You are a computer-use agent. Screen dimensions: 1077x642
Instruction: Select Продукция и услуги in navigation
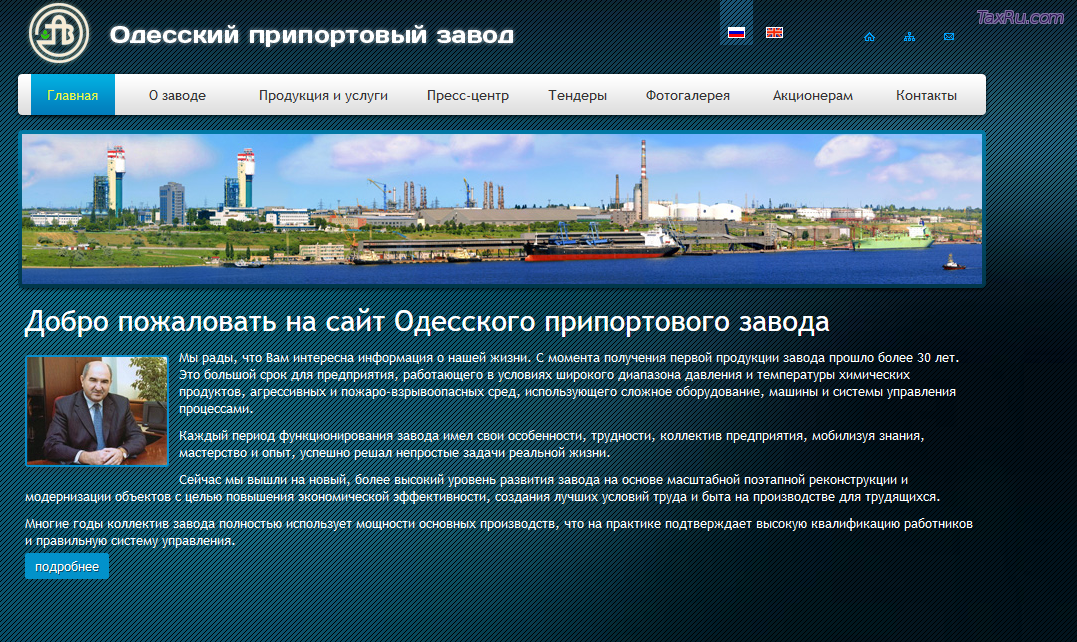(323, 96)
